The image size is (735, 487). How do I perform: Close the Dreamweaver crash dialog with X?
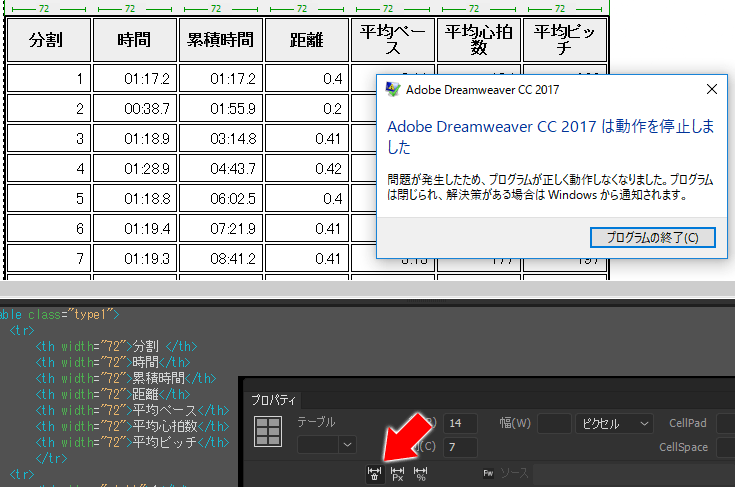click(711, 89)
